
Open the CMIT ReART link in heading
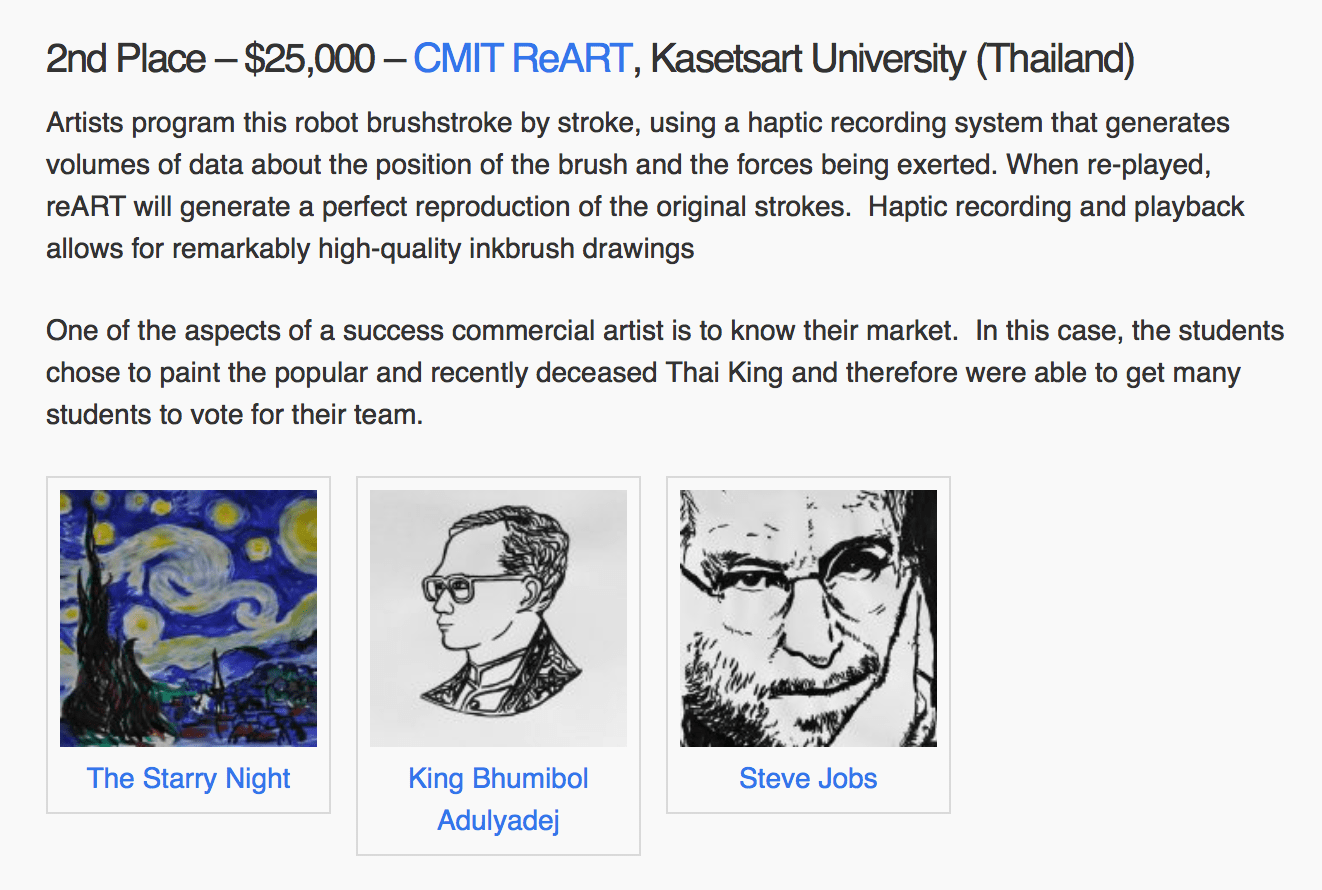[x=520, y=60]
